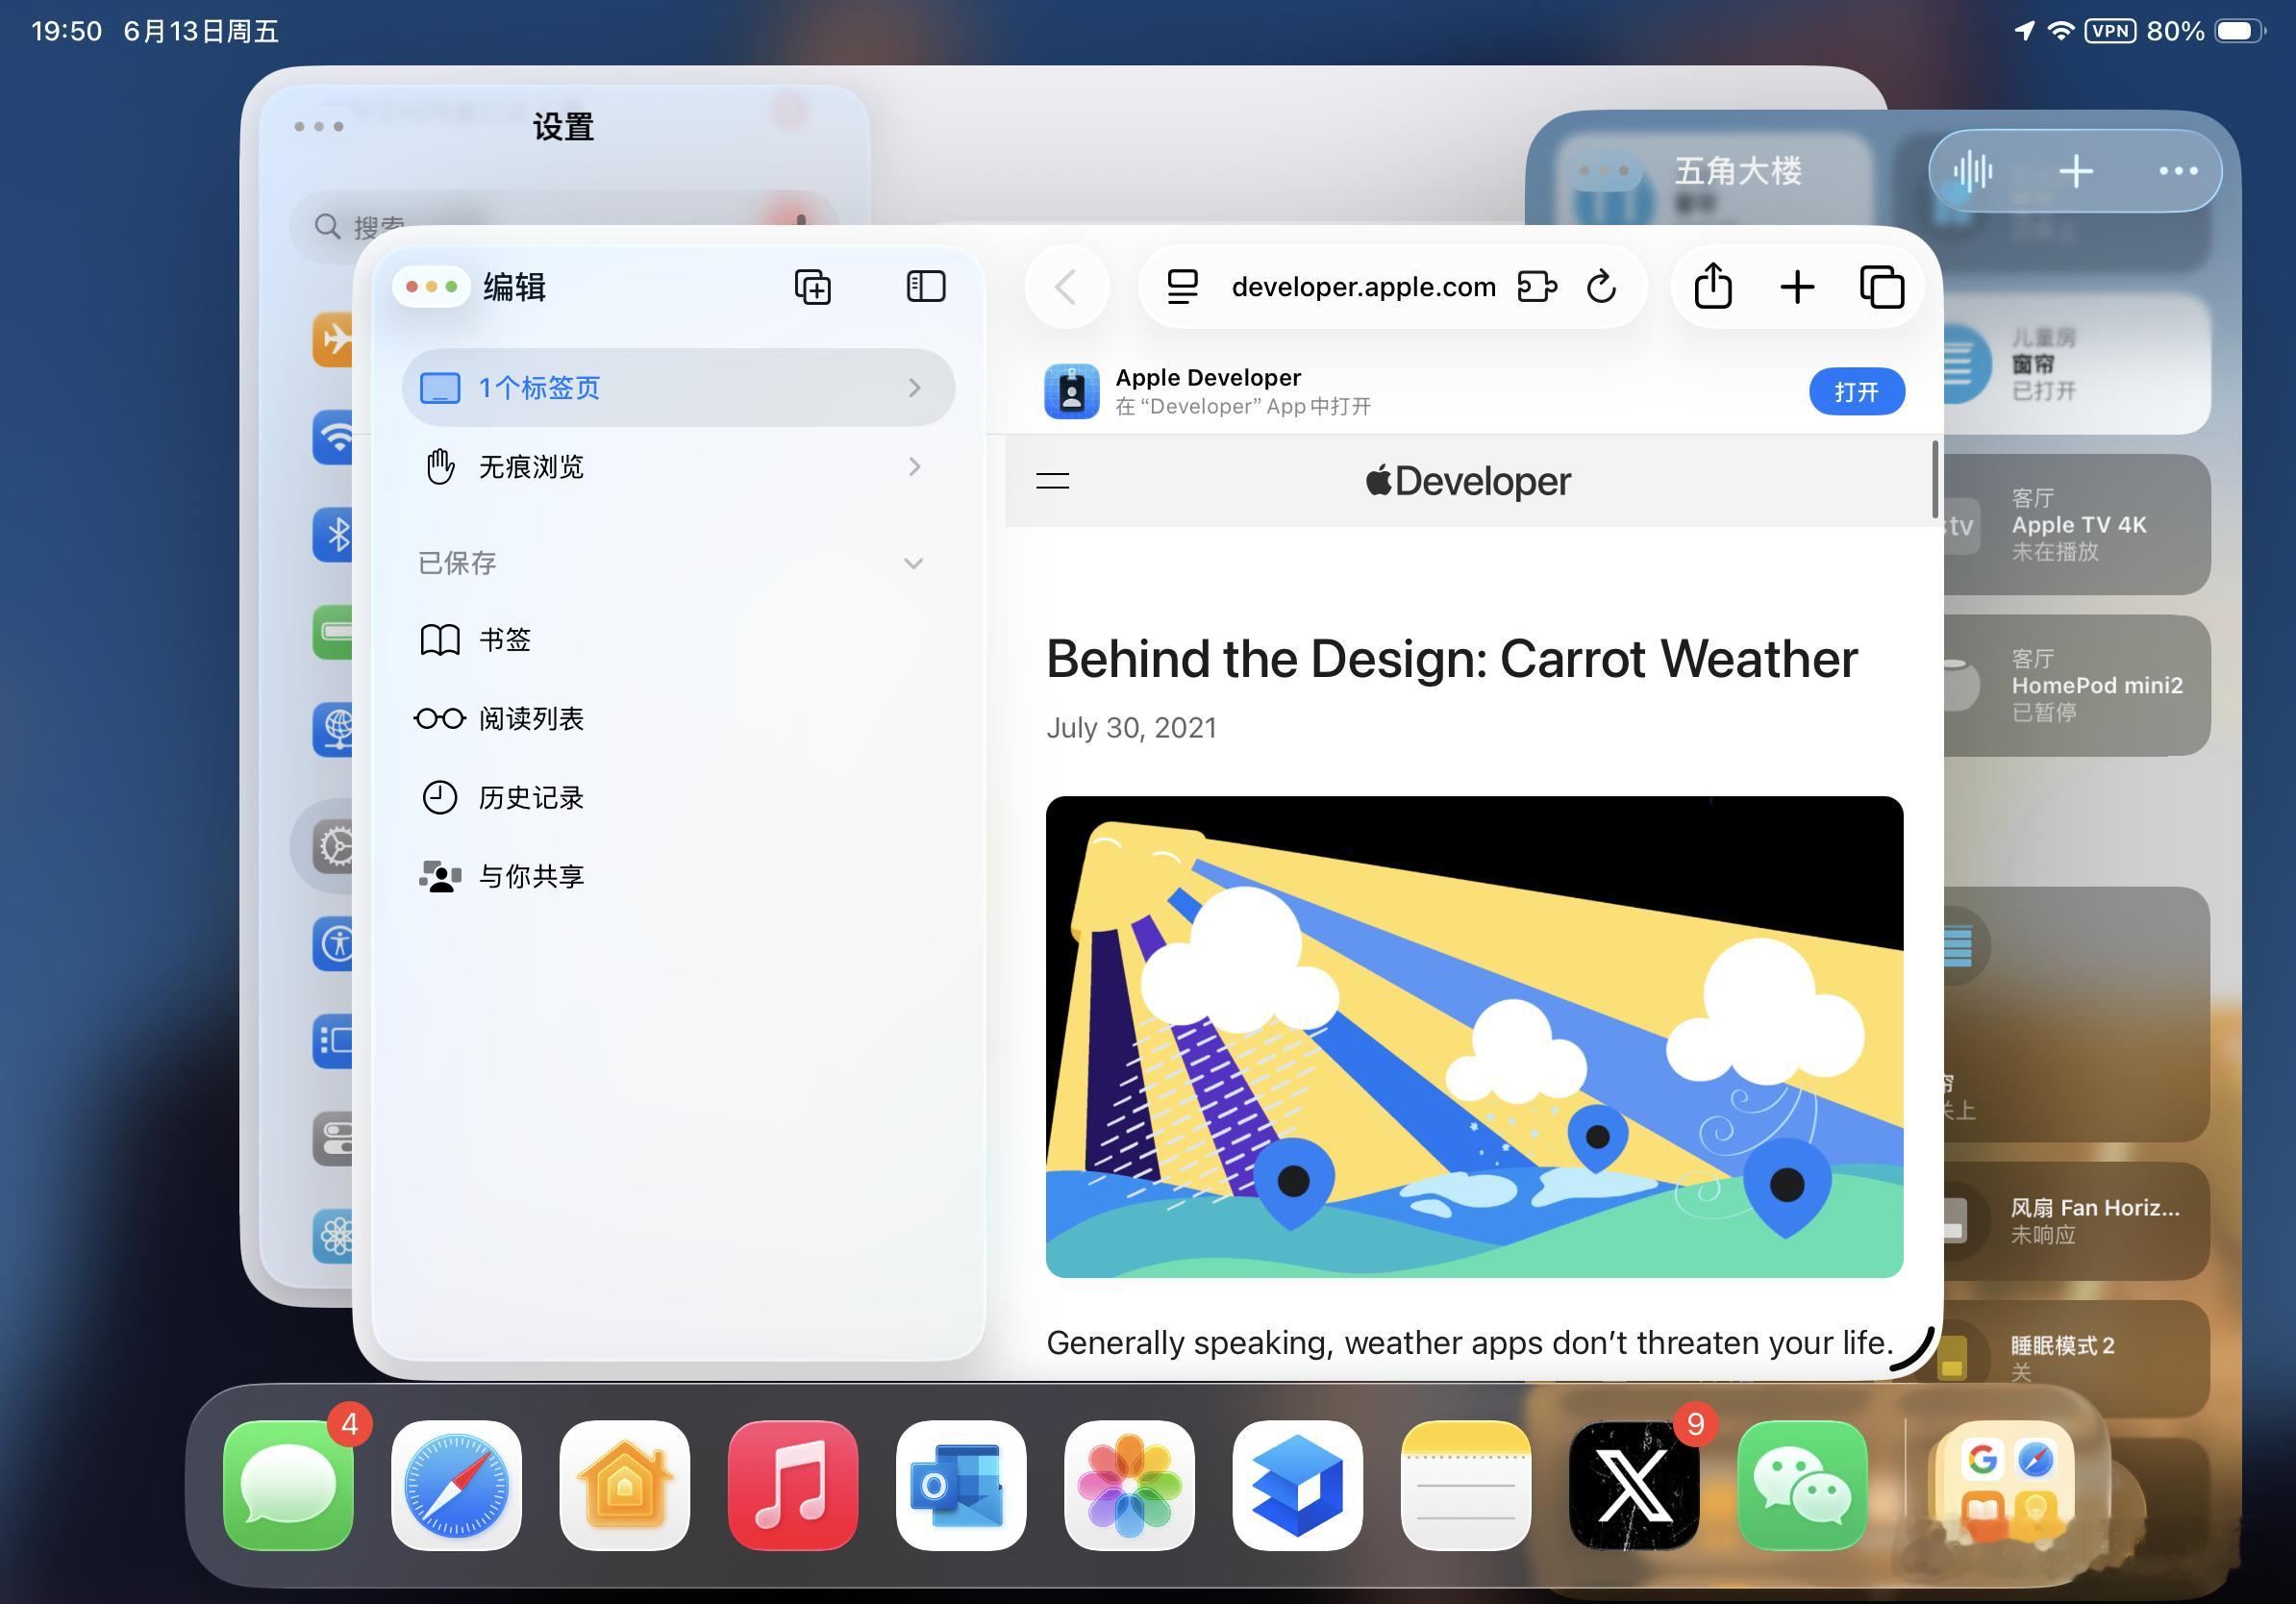Click the 设置 title in Settings window

click(x=563, y=127)
